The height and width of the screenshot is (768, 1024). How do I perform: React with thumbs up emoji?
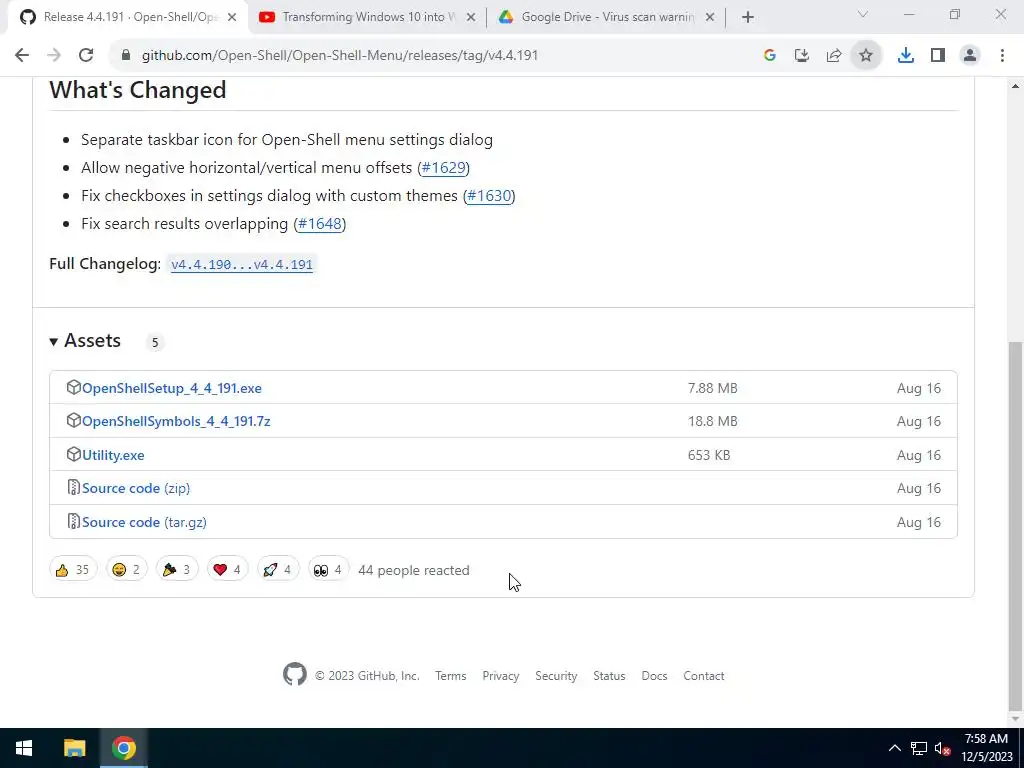click(x=72, y=569)
